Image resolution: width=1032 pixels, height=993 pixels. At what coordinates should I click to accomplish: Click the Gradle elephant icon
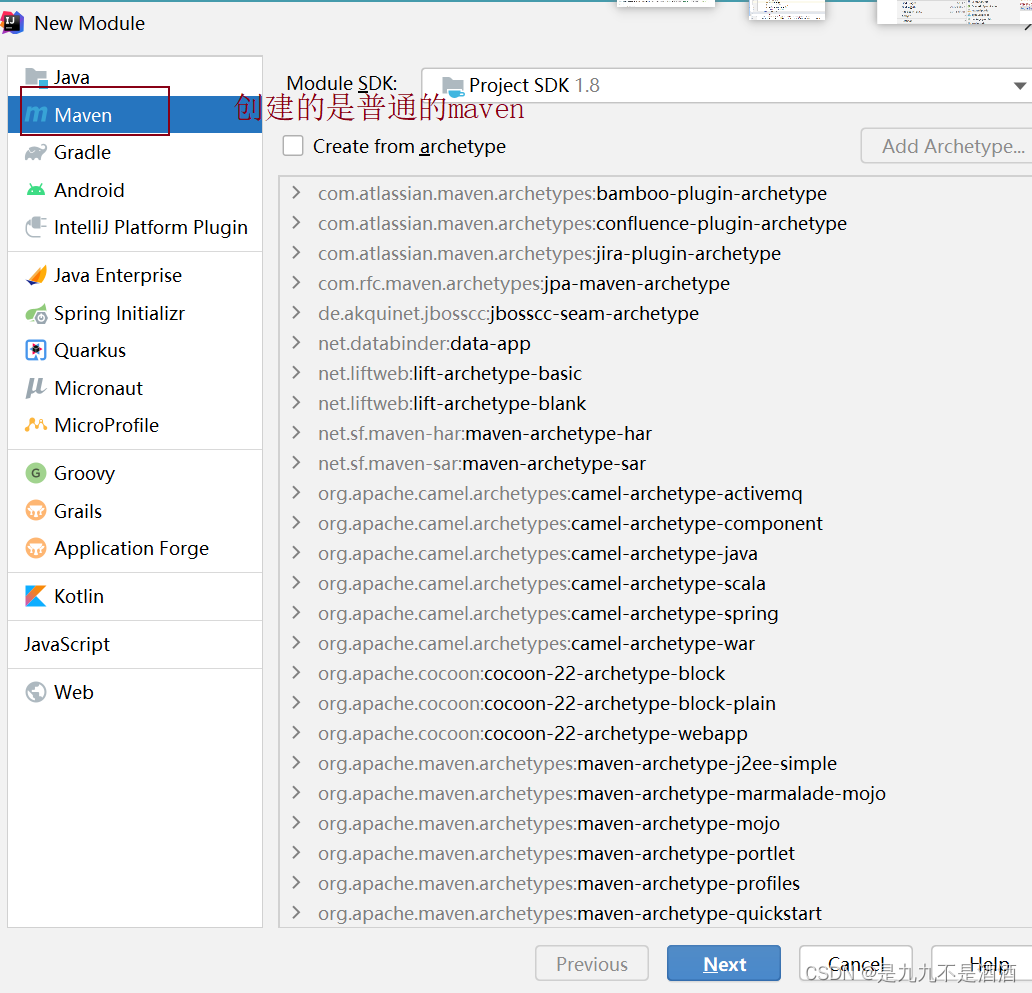pos(36,152)
